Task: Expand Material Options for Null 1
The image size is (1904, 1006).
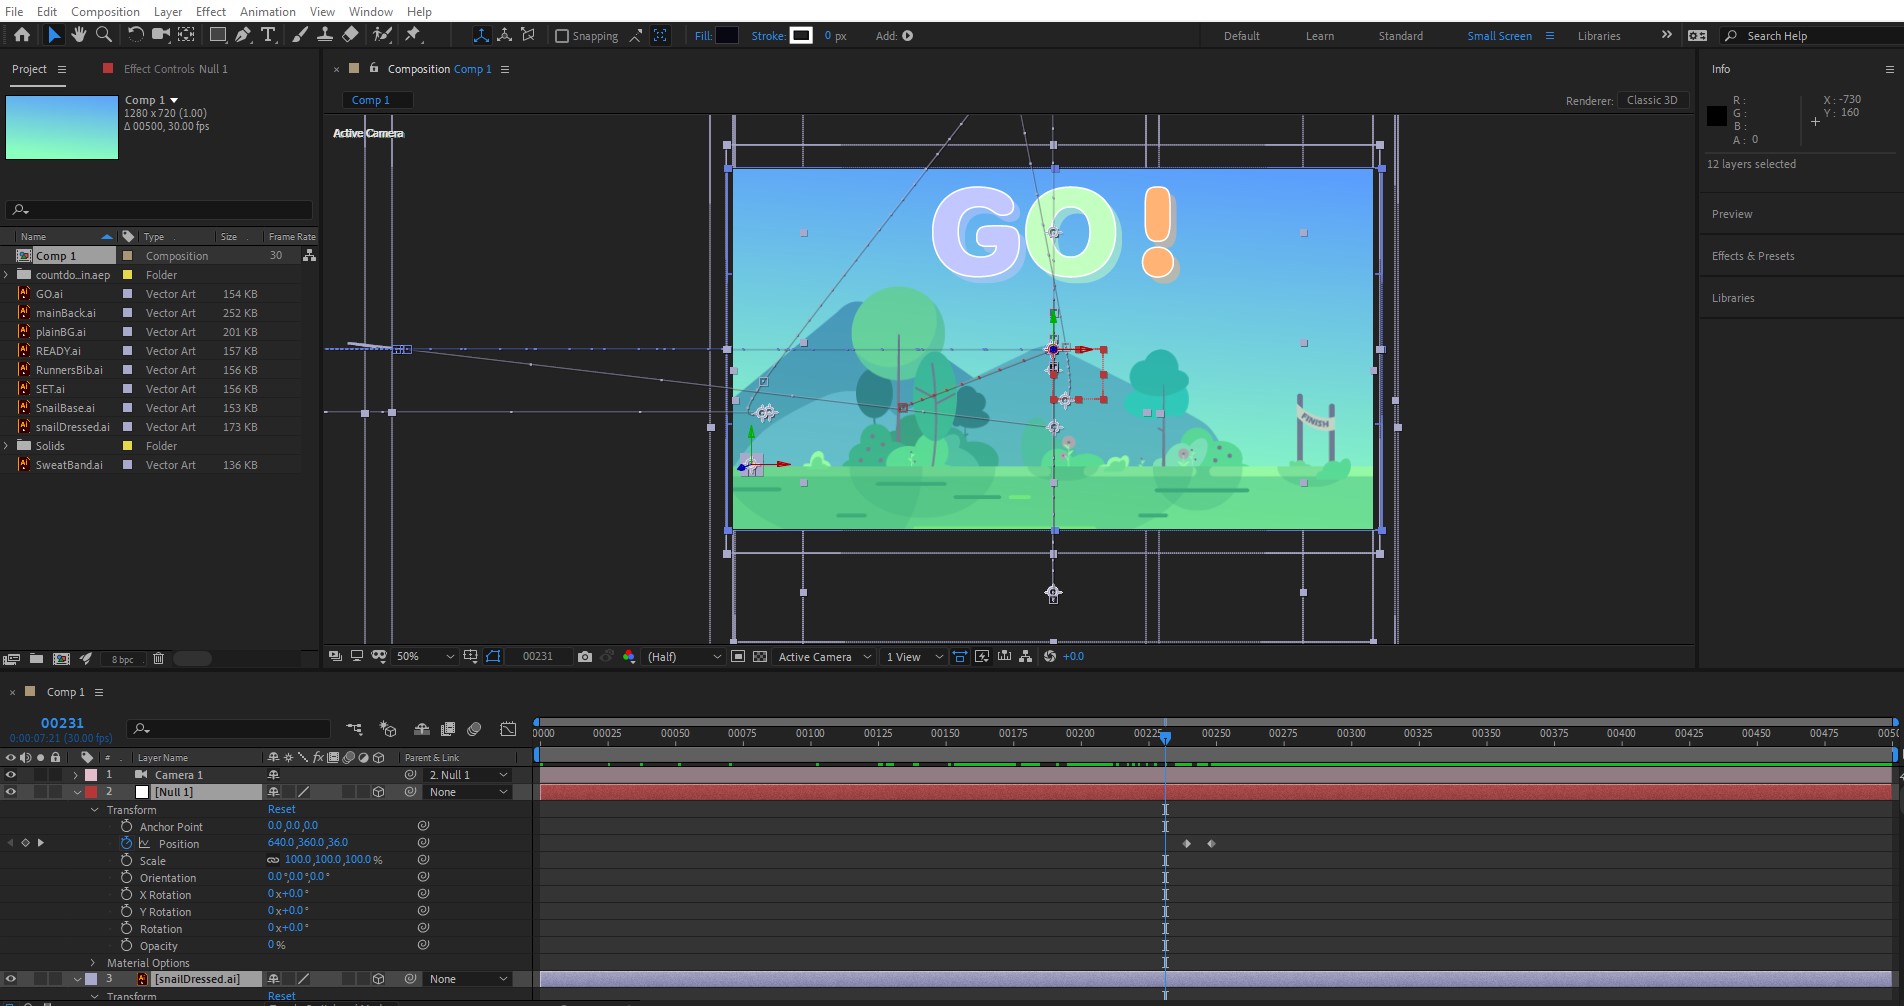Action: tap(93, 963)
